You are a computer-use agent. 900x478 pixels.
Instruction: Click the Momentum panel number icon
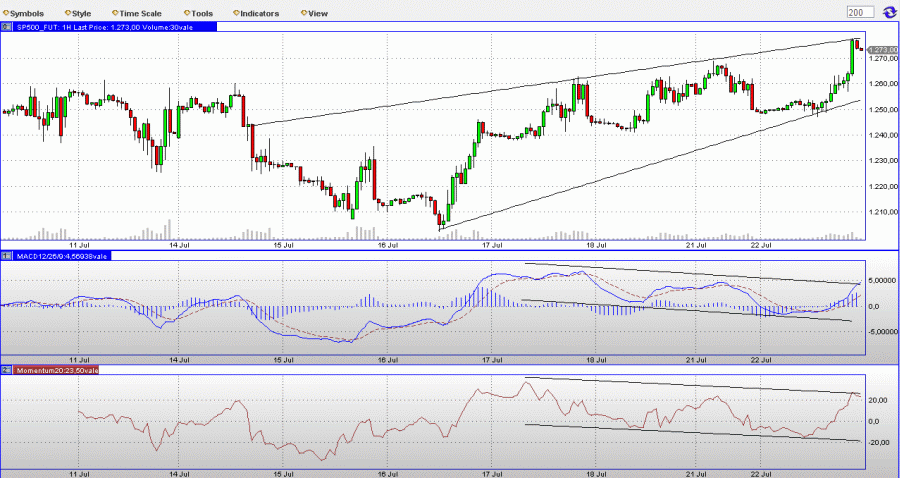coord(5,370)
